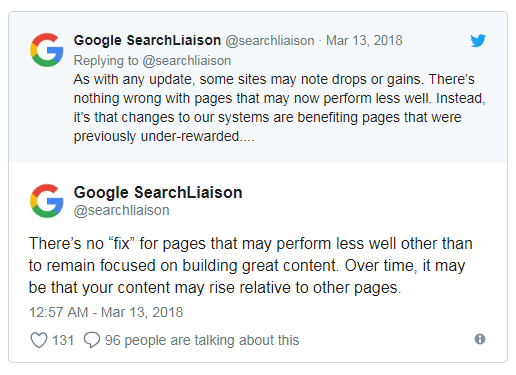Click the main tweet text about no fix
Screen dimensions: 516x375
pyautogui.click(x=250, y=266)
